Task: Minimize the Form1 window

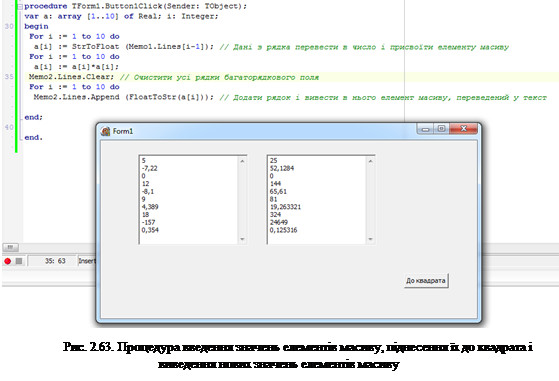Action: point(425,129)
